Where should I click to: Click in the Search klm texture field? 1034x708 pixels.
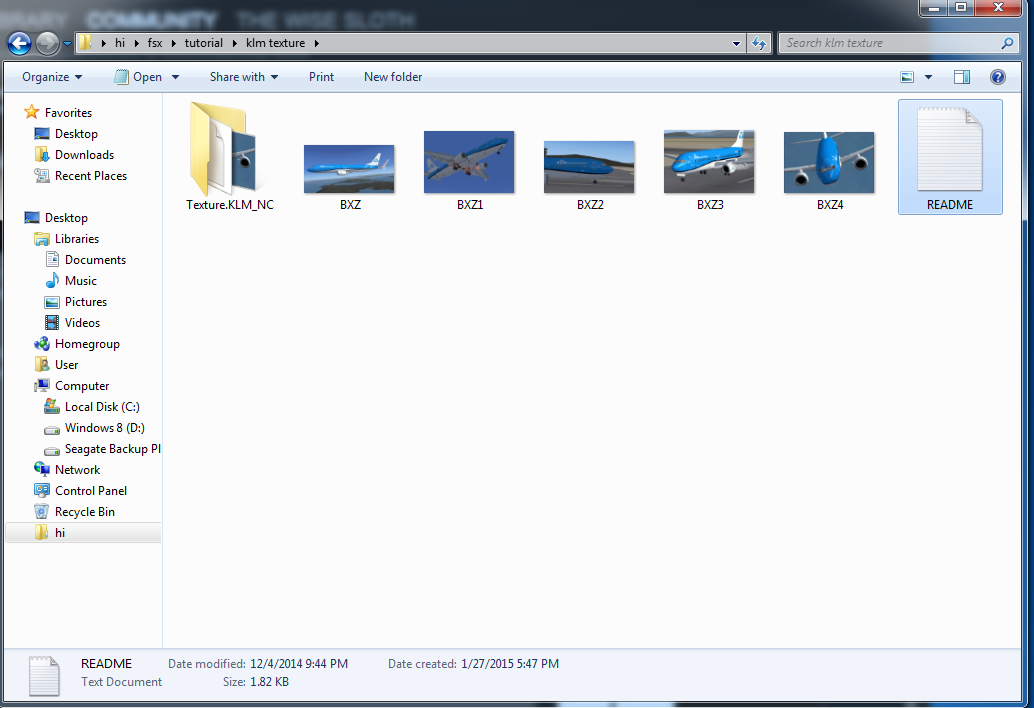pyautogui.click(x=890, y=44)
